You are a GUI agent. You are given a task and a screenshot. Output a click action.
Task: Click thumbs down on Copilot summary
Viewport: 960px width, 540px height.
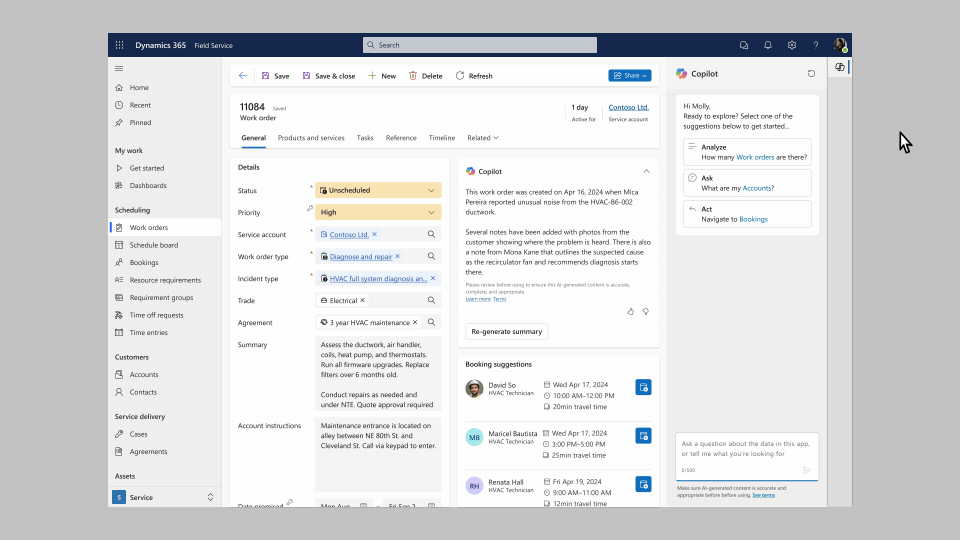(646, 311)
